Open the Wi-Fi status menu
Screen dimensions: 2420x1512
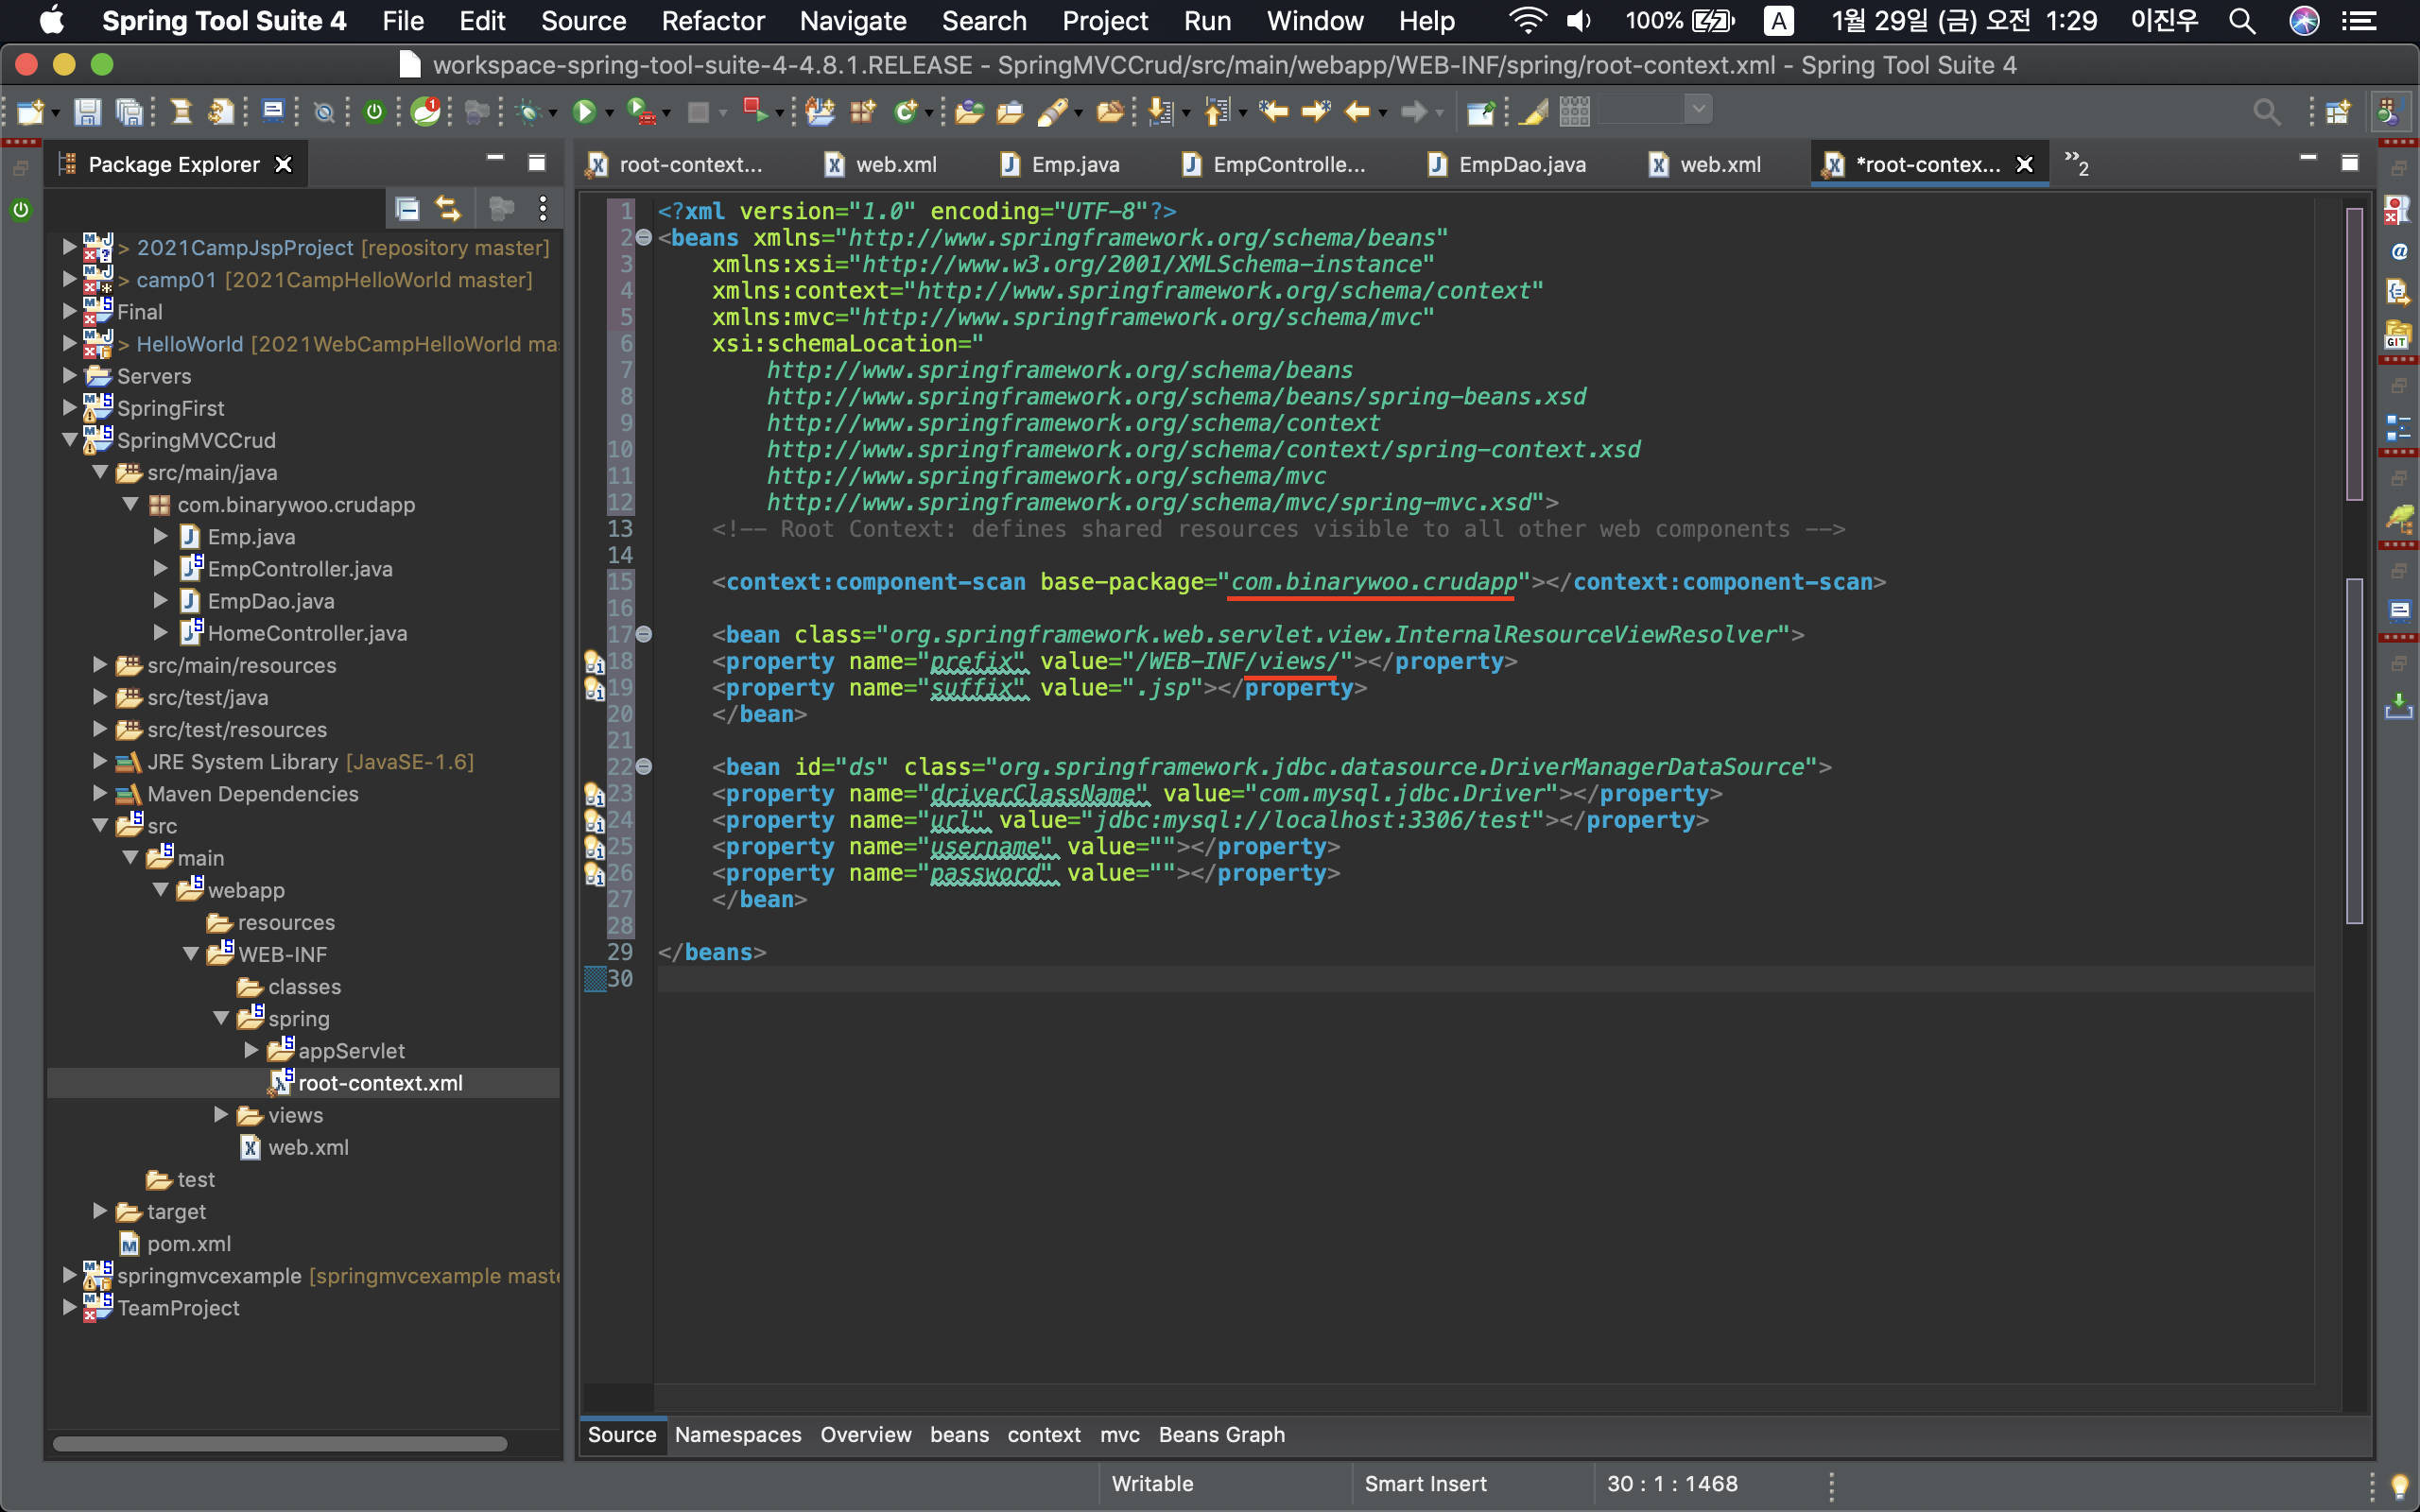[x=1527, y=21]
